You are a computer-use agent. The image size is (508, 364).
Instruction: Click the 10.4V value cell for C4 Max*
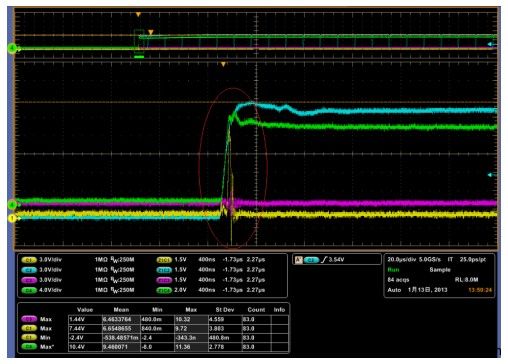tap(85, 347)
